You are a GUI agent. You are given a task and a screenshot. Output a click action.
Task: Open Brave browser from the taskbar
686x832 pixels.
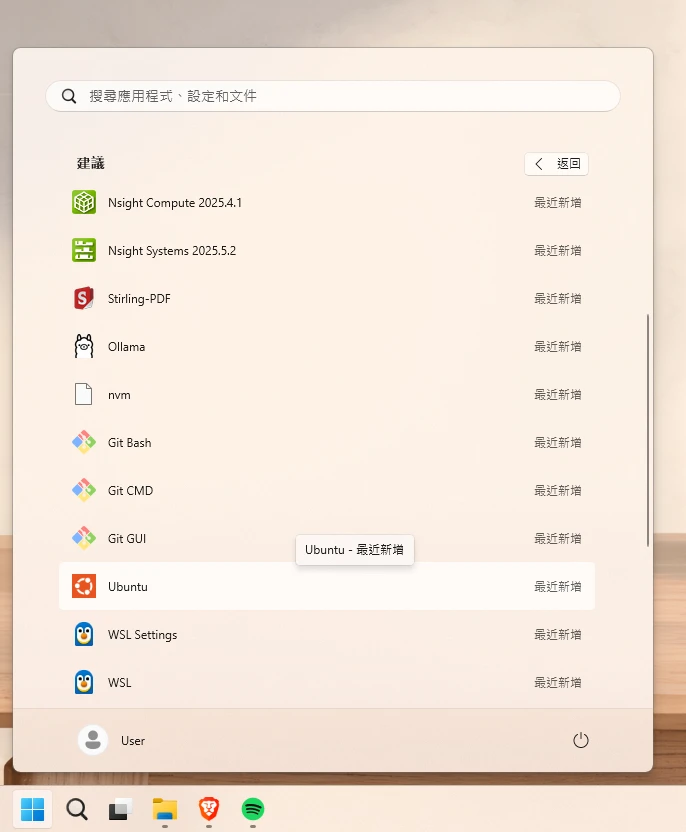pos(209,808)
